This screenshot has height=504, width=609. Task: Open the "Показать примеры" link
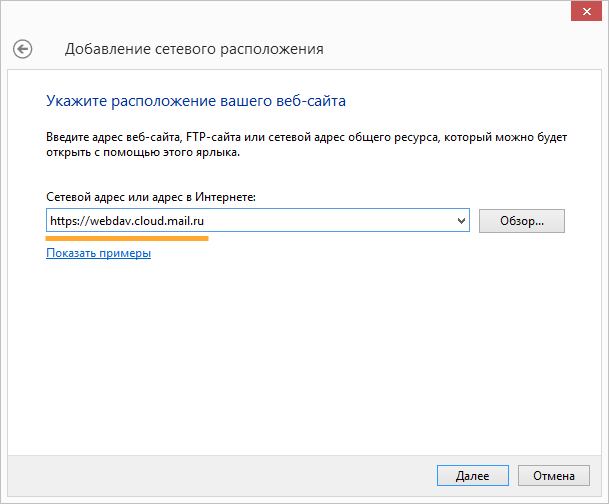[98, 254]
